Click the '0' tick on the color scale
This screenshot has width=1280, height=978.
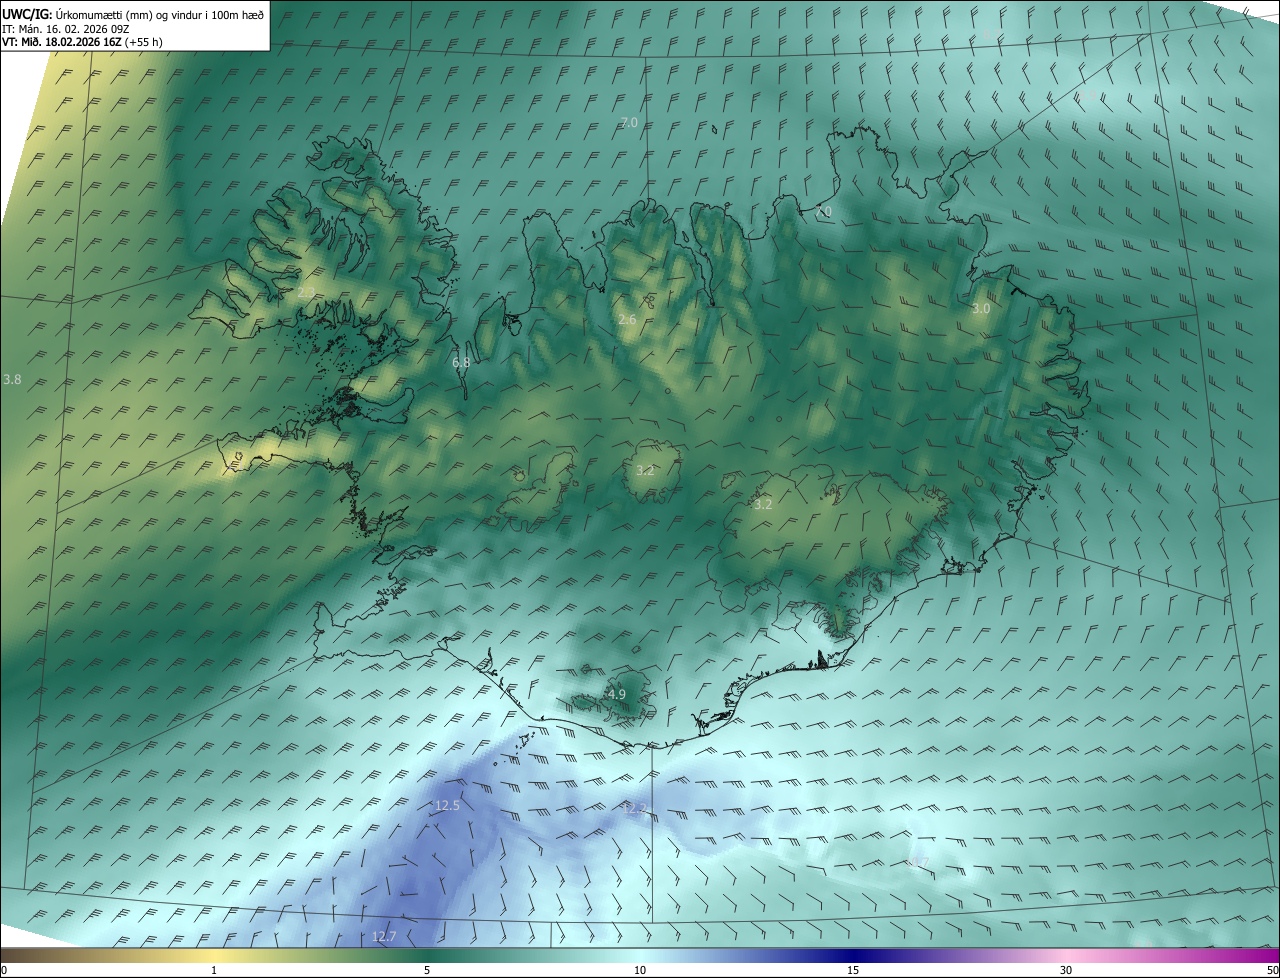(x=4, y=970)
